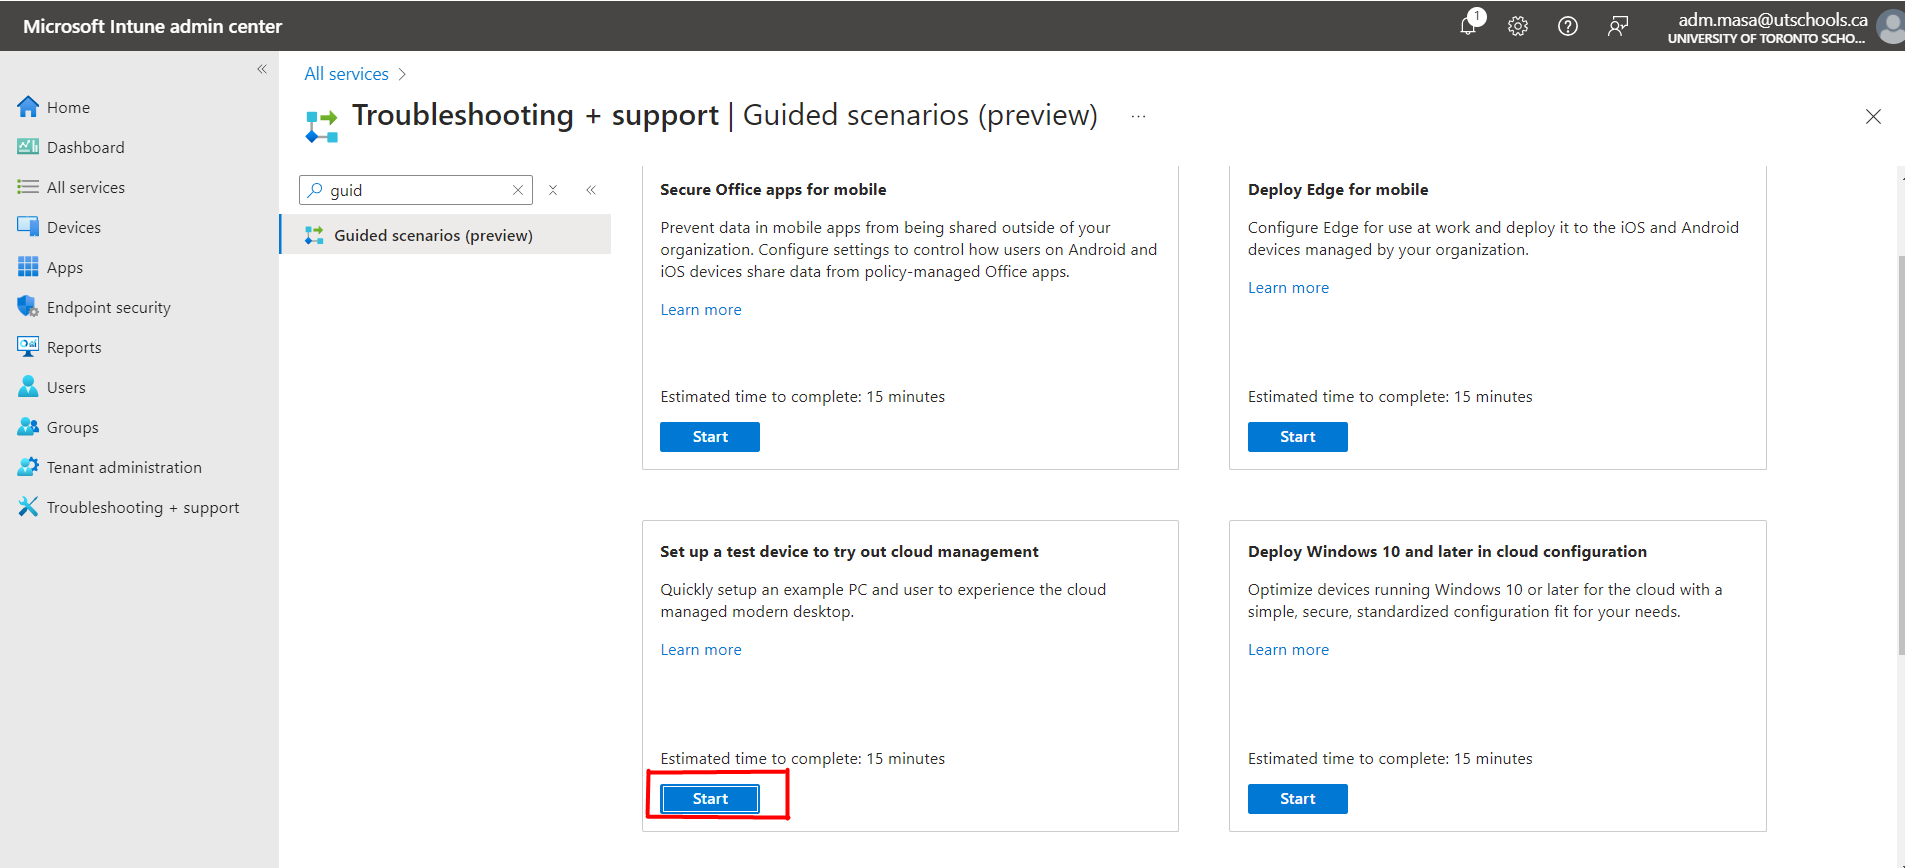1905x868 pixels.
Task: Open the help question mark icon
Action: coord(1568,26)
